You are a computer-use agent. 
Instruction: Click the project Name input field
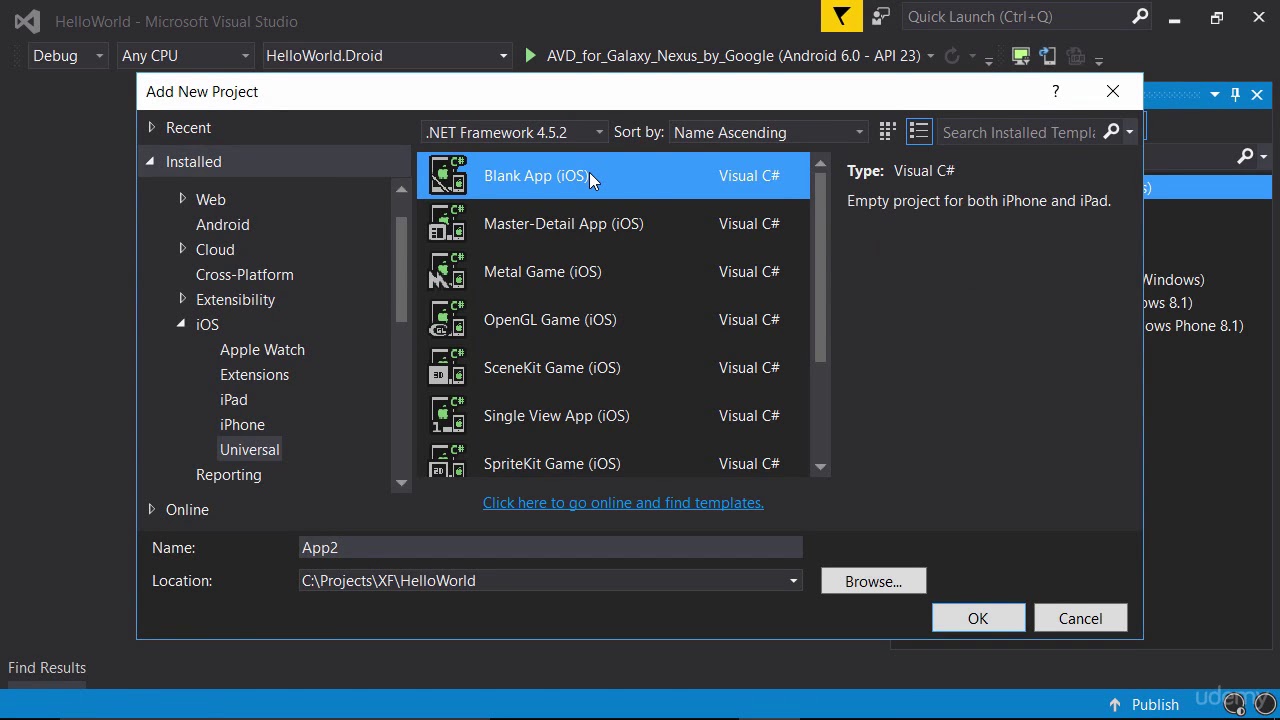click(x=551, y=547)
